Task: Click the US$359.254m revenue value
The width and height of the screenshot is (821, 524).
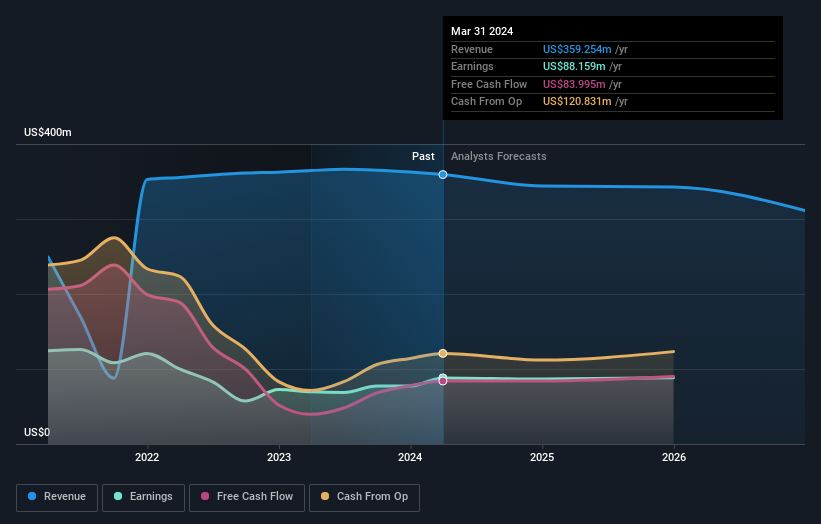Action: point(577,49)
